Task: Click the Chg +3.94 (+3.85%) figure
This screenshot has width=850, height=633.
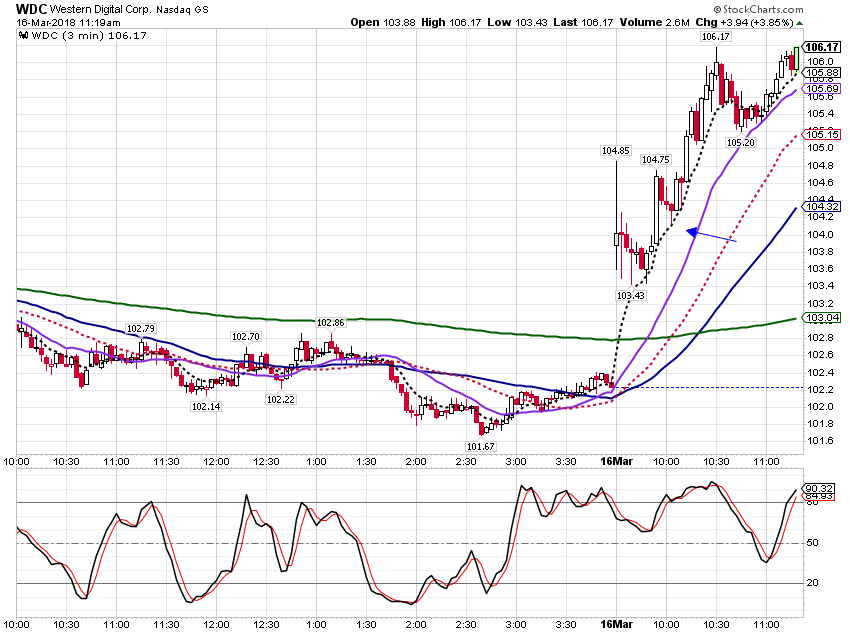Action: coord(744,22)
